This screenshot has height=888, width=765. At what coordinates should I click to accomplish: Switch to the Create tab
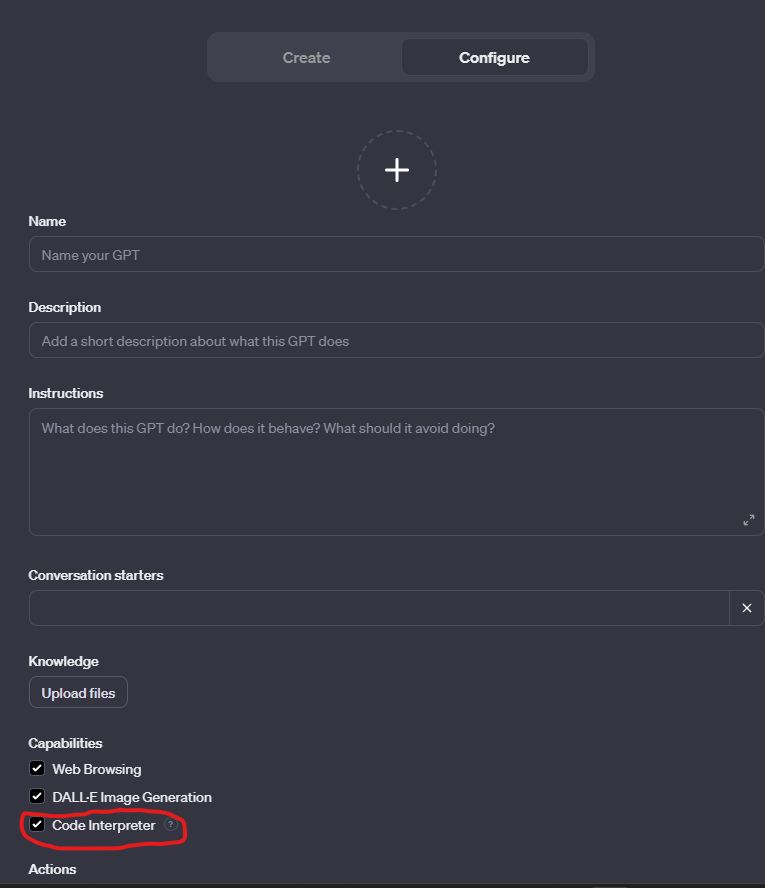[x=306, y=57]
